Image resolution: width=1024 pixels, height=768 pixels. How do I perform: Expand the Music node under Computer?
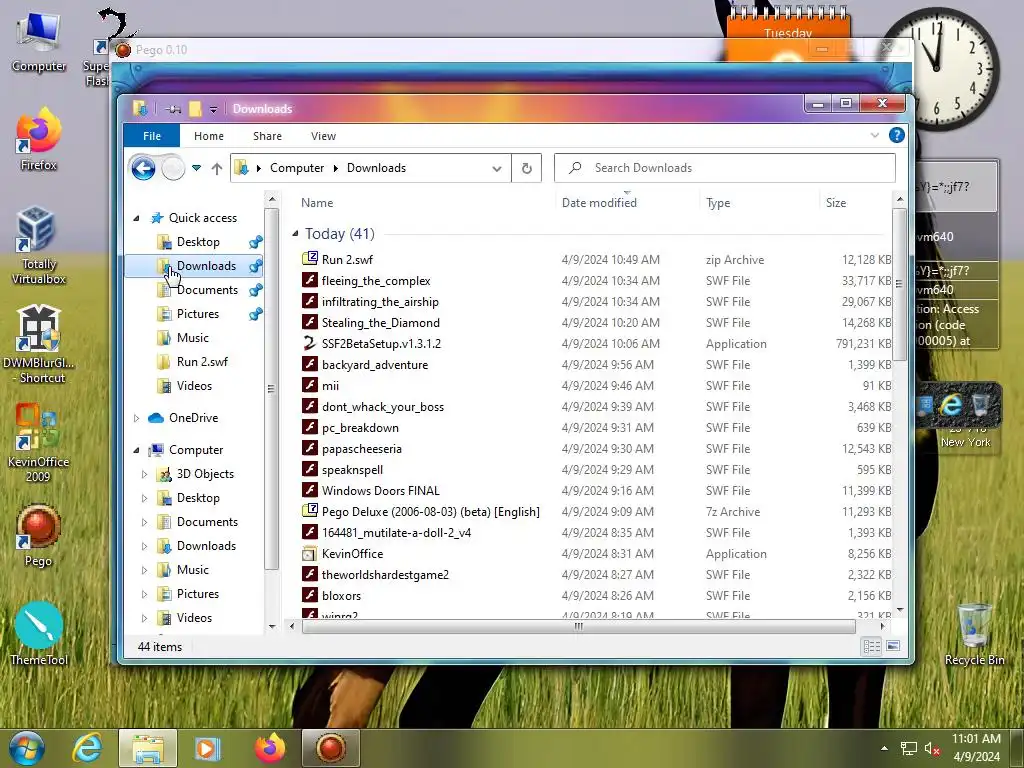point(144,570)
